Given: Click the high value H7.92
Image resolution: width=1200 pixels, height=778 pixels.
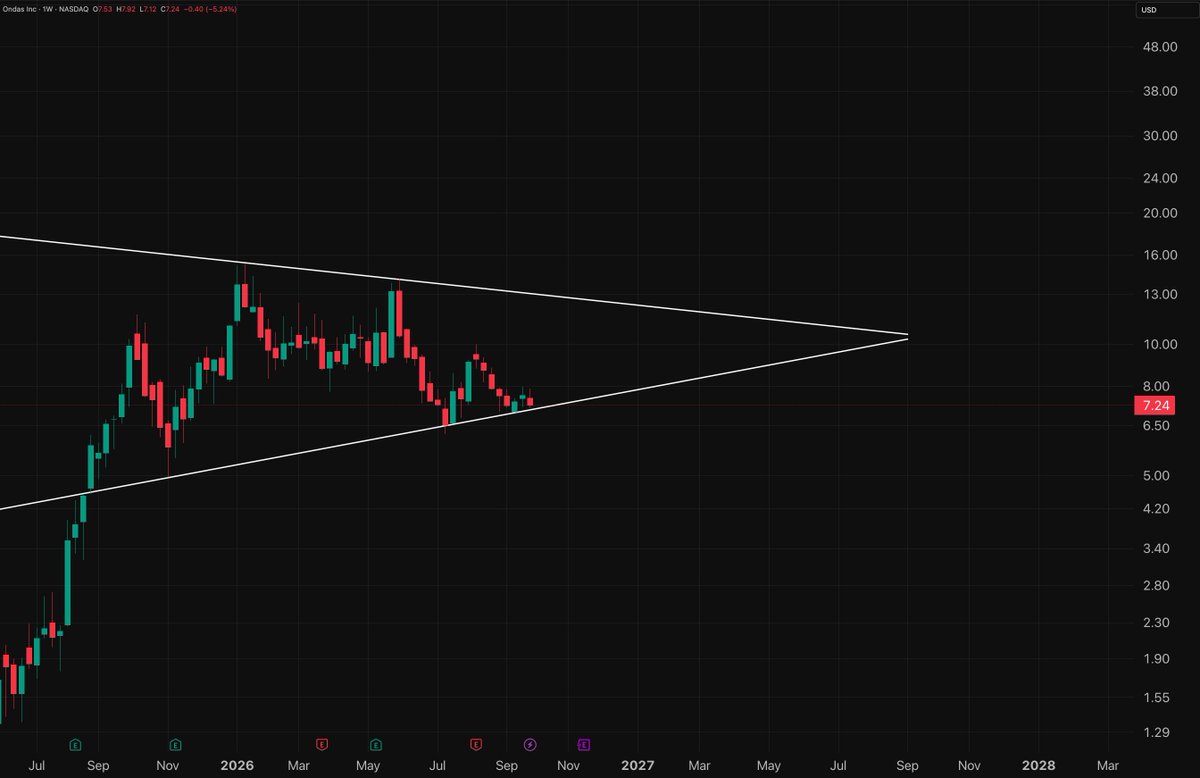Looking at the screenshot, I should coord(127,9).
